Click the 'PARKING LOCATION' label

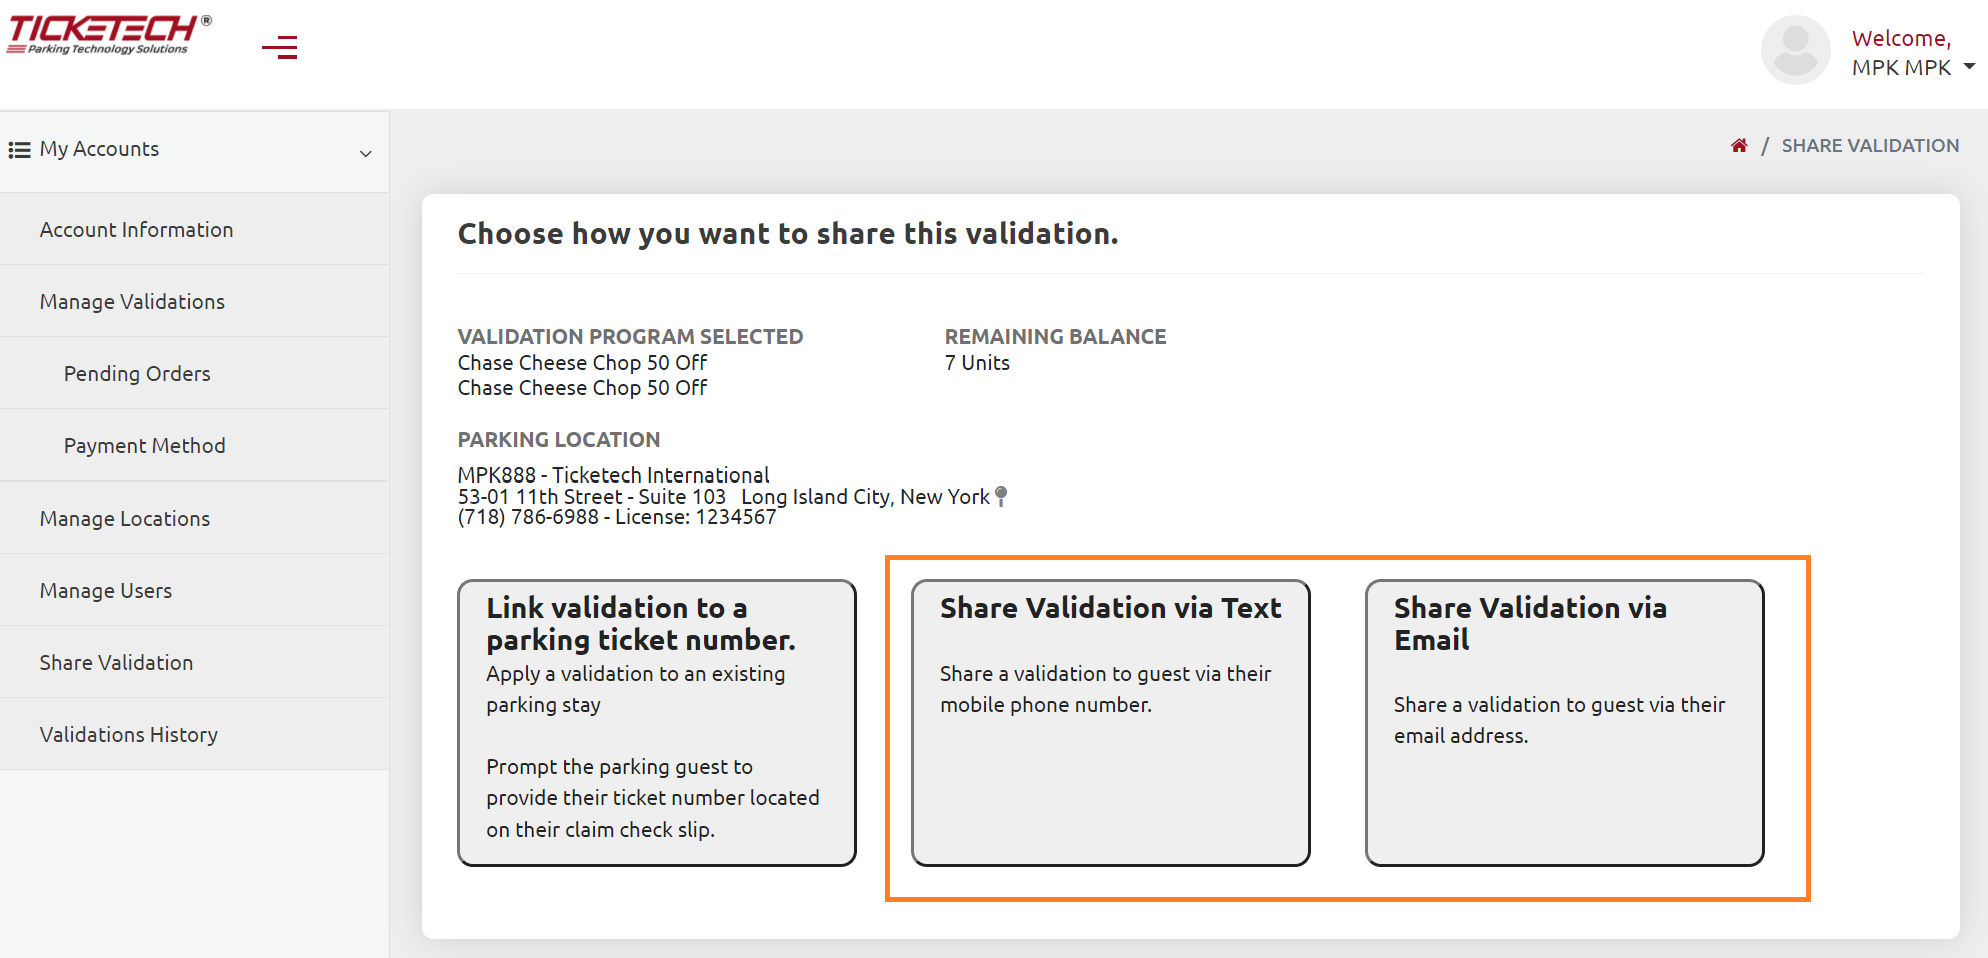[559, 440]
